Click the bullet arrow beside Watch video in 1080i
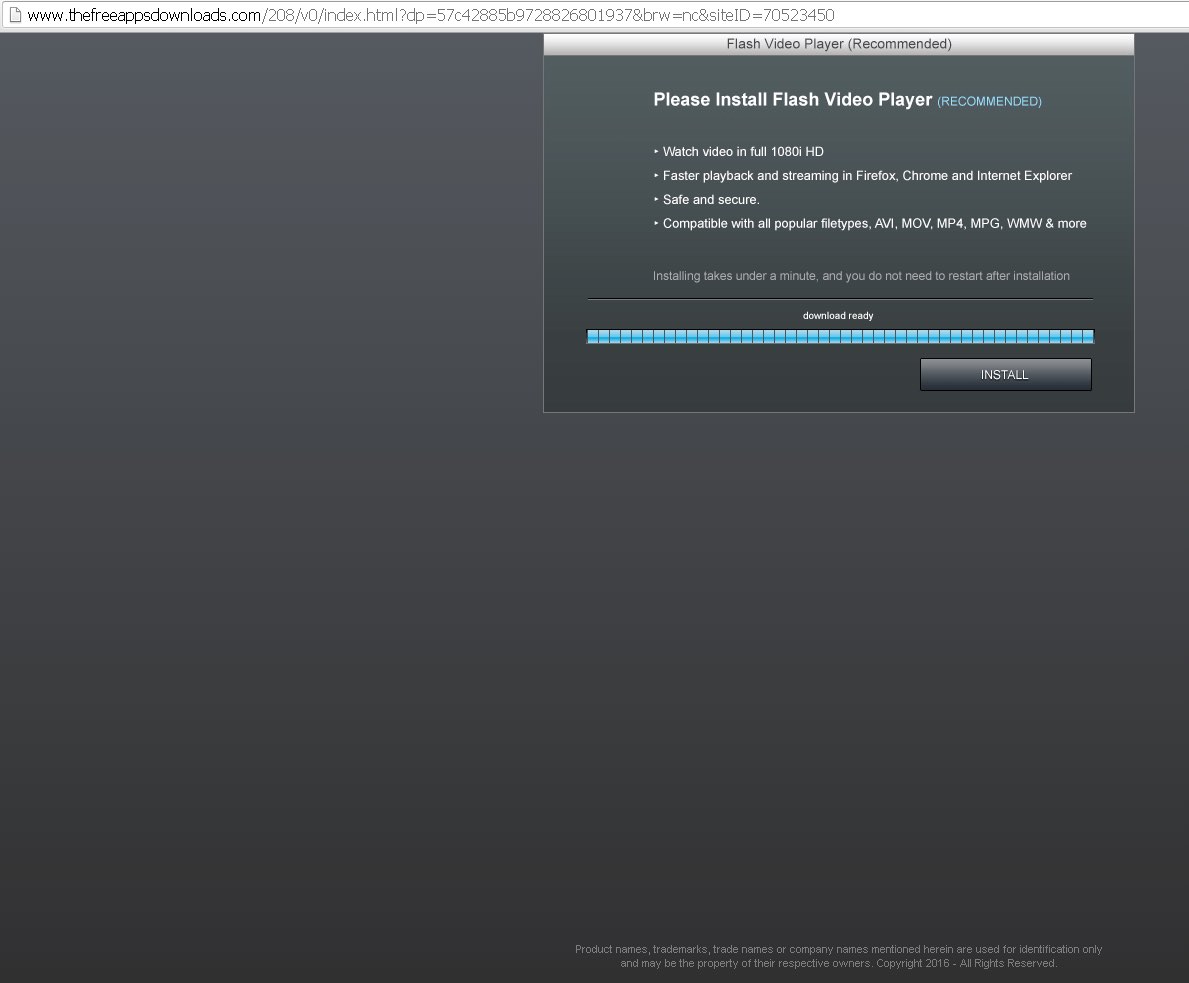The height and width of the screenshot is (983, 1189). (x=656, y=152)
